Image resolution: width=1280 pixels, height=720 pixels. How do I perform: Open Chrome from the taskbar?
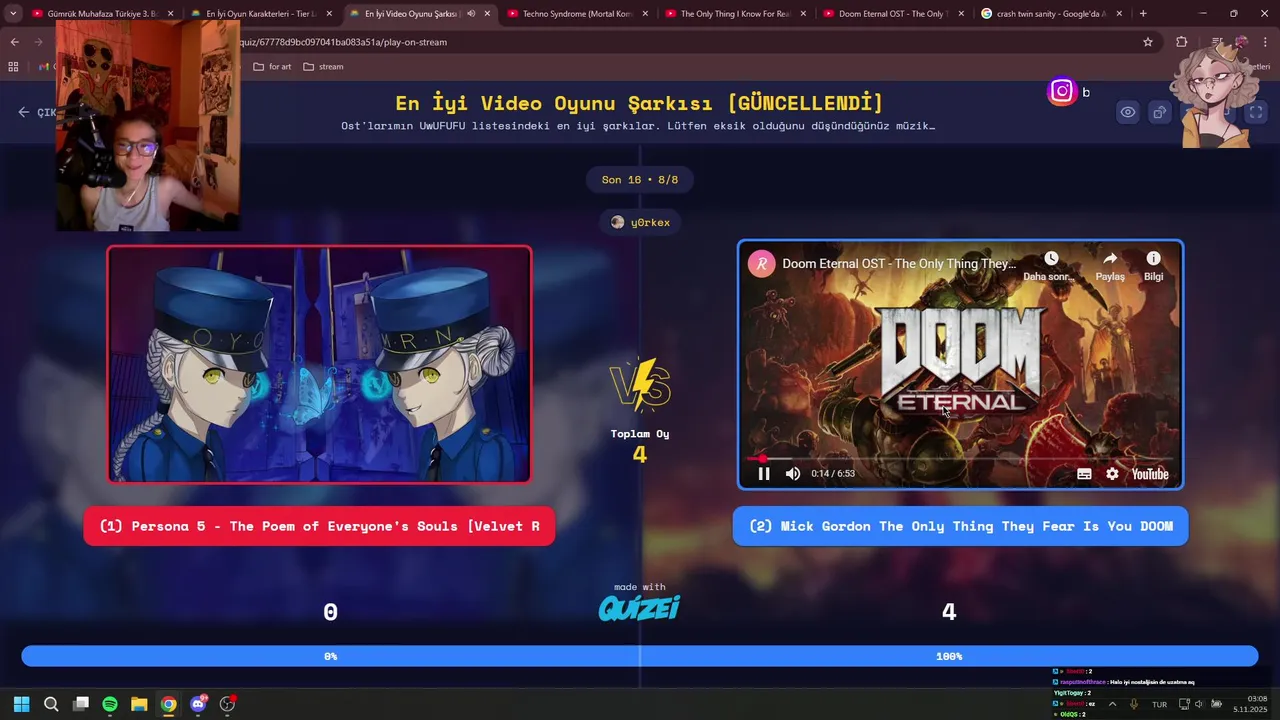(169, 704)
